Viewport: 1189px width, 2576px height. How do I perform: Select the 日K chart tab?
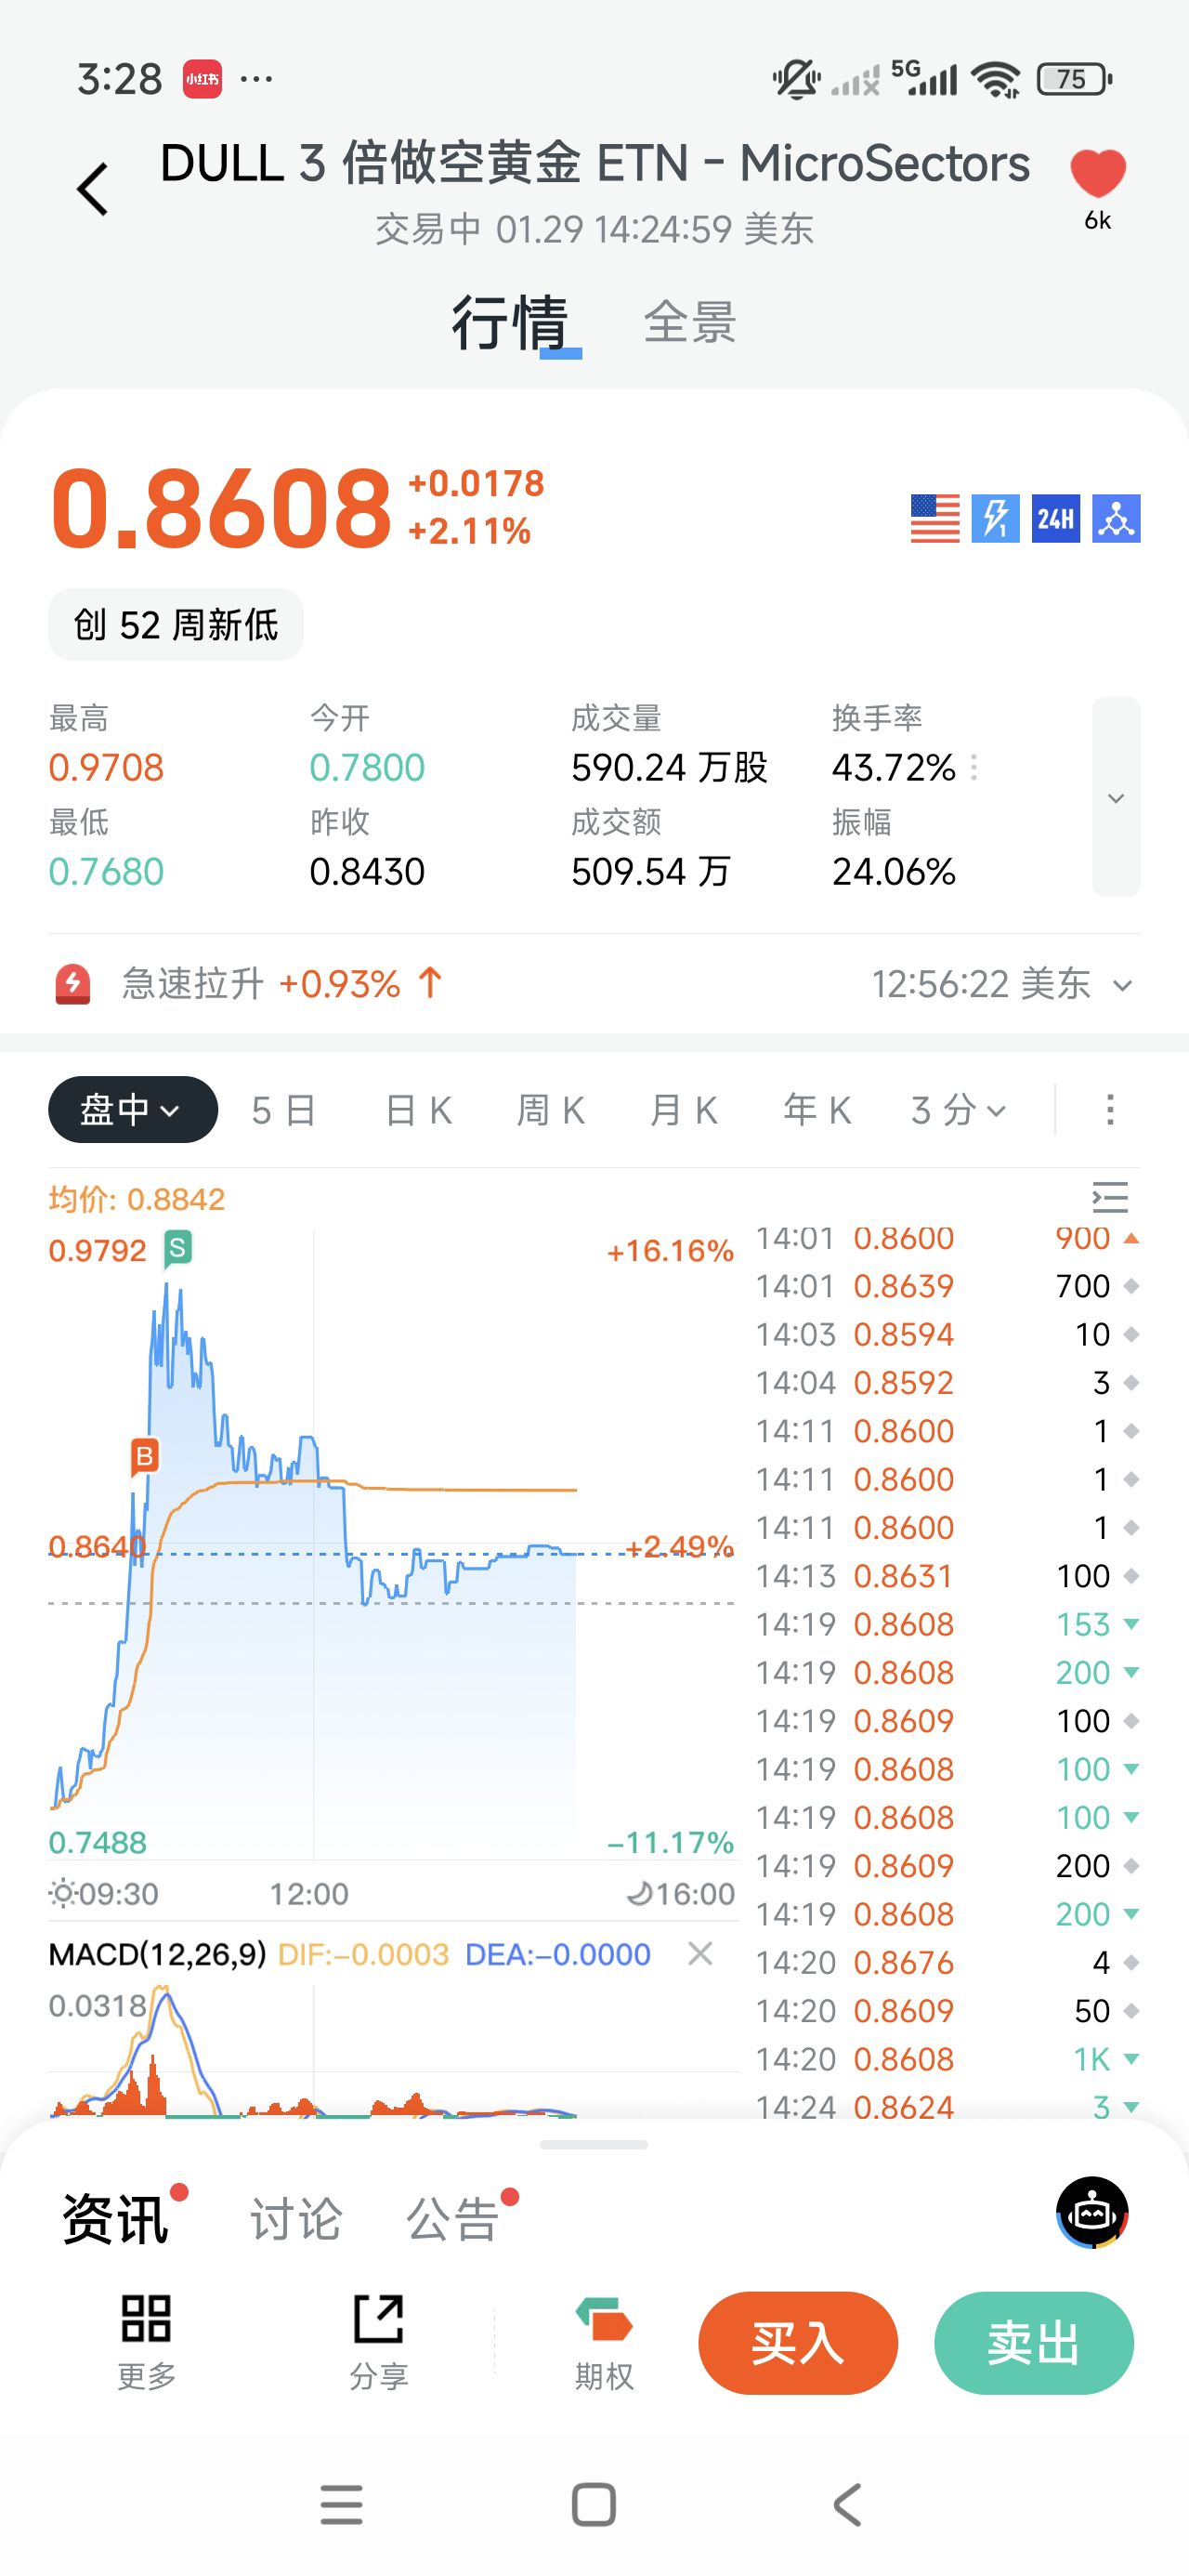pyautogui.click(x=419, y=1109)
